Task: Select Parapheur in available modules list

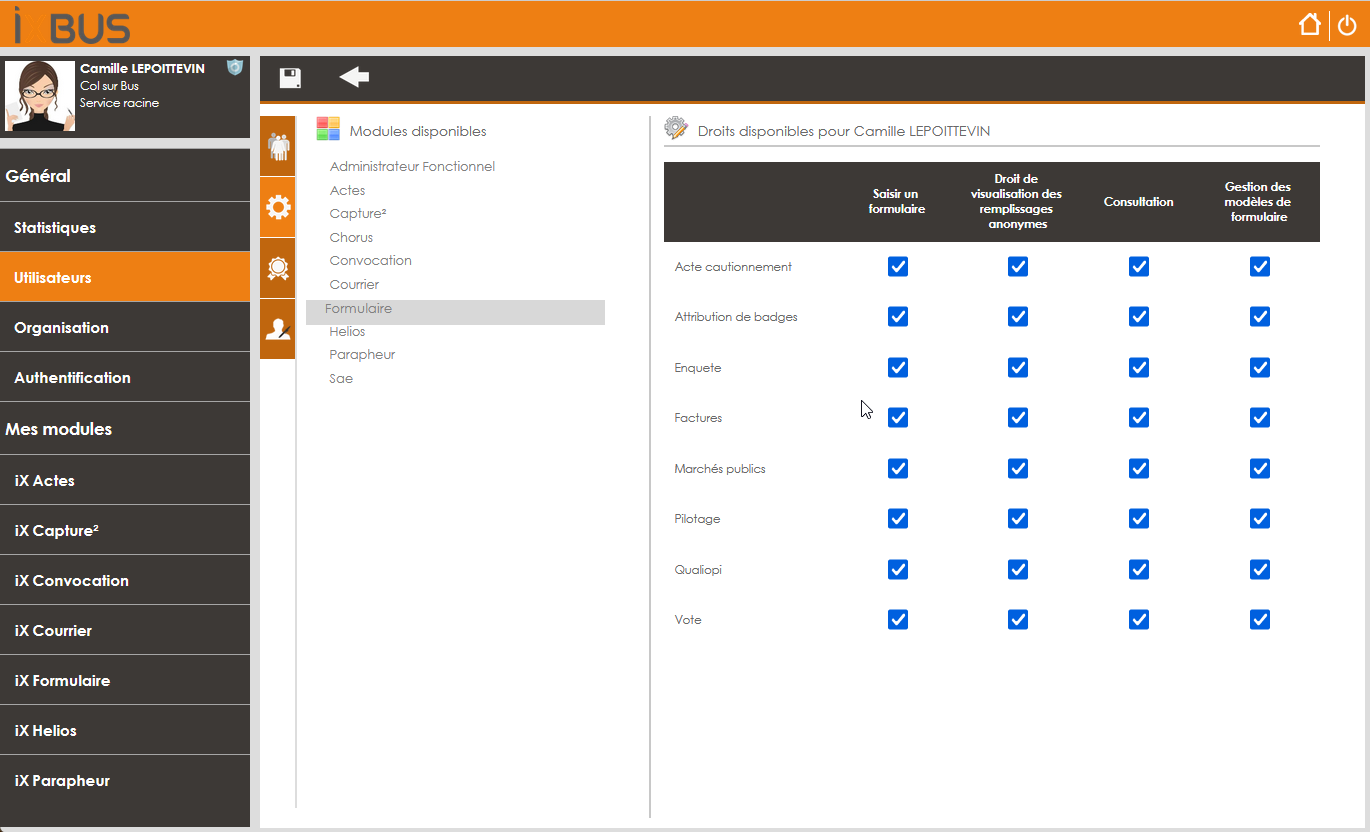Action: [362, 355]
